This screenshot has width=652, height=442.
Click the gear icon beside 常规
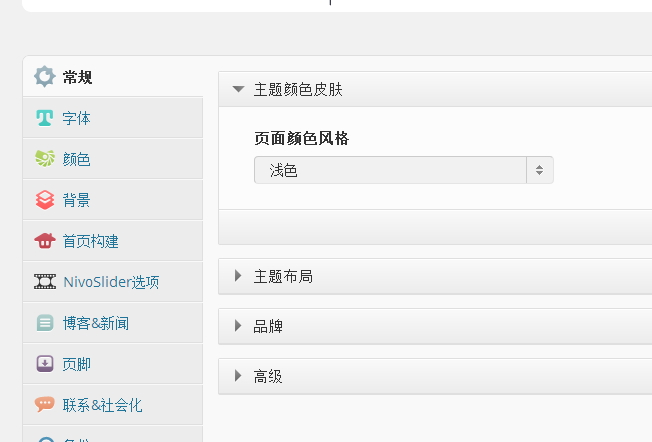44,77
